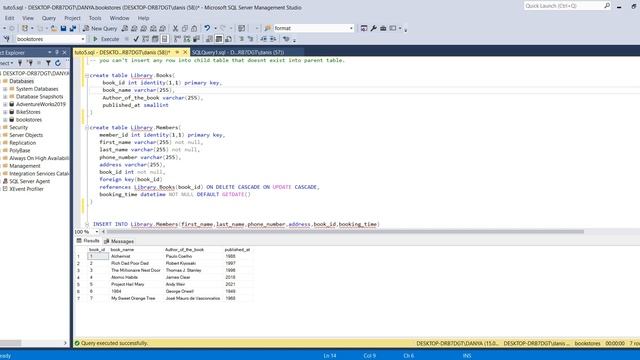Click the Comment out selected lines icon
Image resolution: width=640 pixels, height=360 pixels.
pyautogui.click(x=241, y=39)
